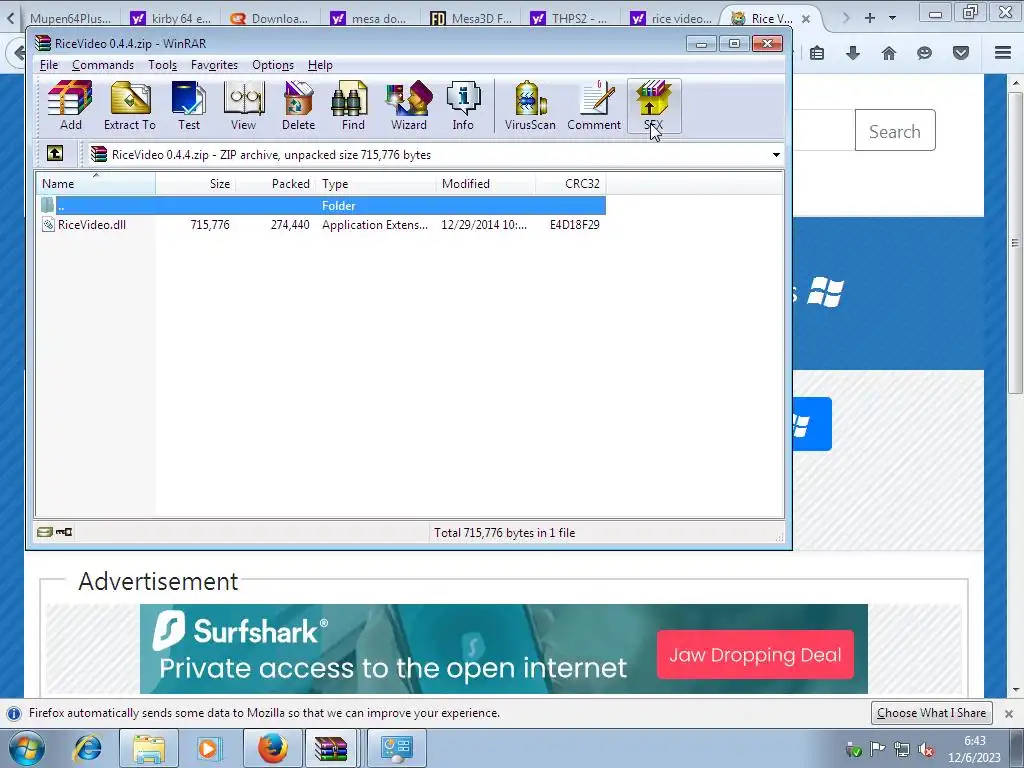Sort by the CRC32 column header
The width and height of the screenshot is (1024, 768).
click(571, 184)
